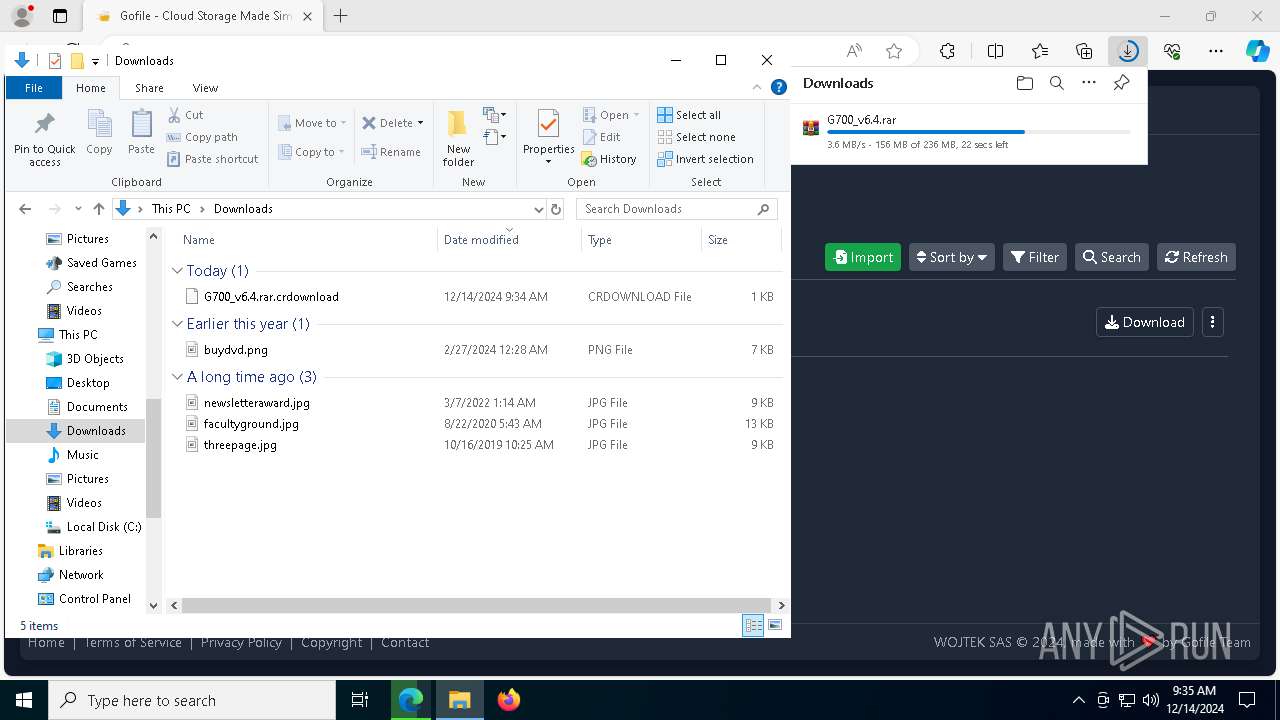Create a New folder
The width and height of the screenshot is (1280, 720).
[458, 137]
